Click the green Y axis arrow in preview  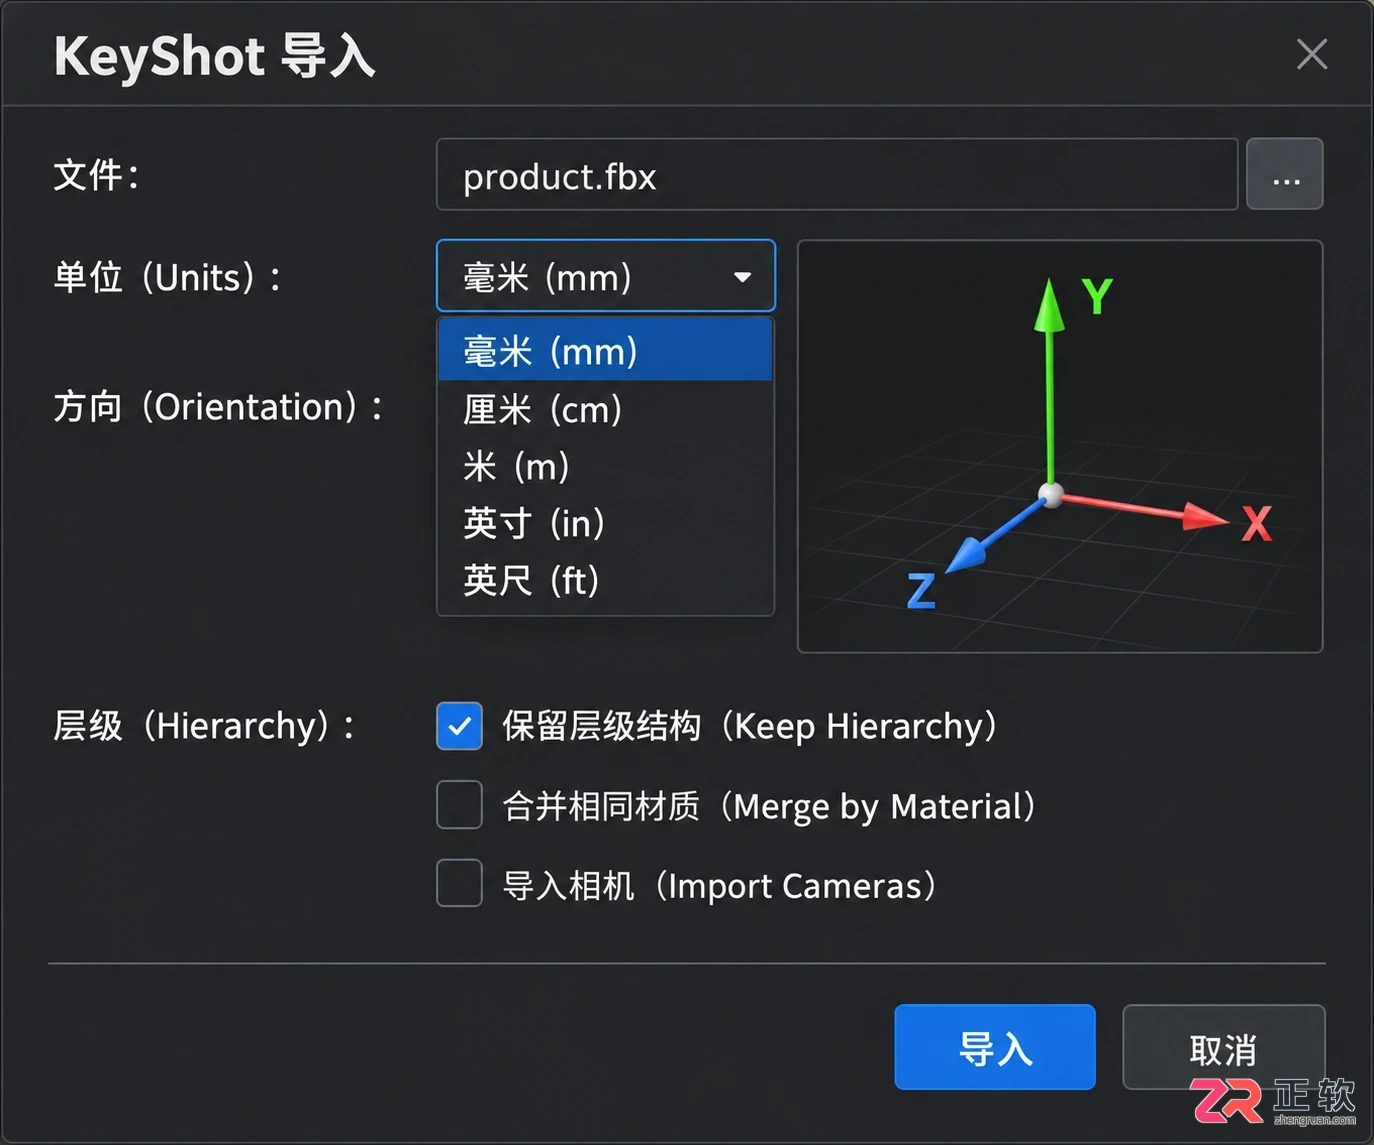(1049, 380)
